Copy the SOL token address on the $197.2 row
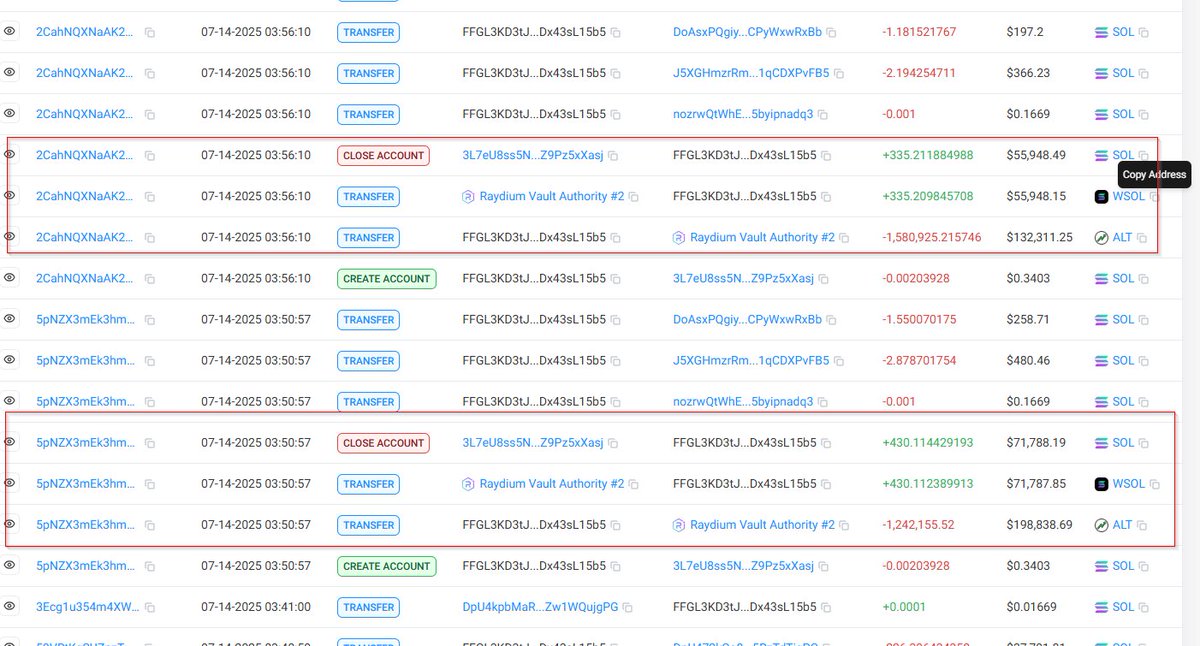The width and height of the screenshot is (1200, 646). coord(1144,33)
